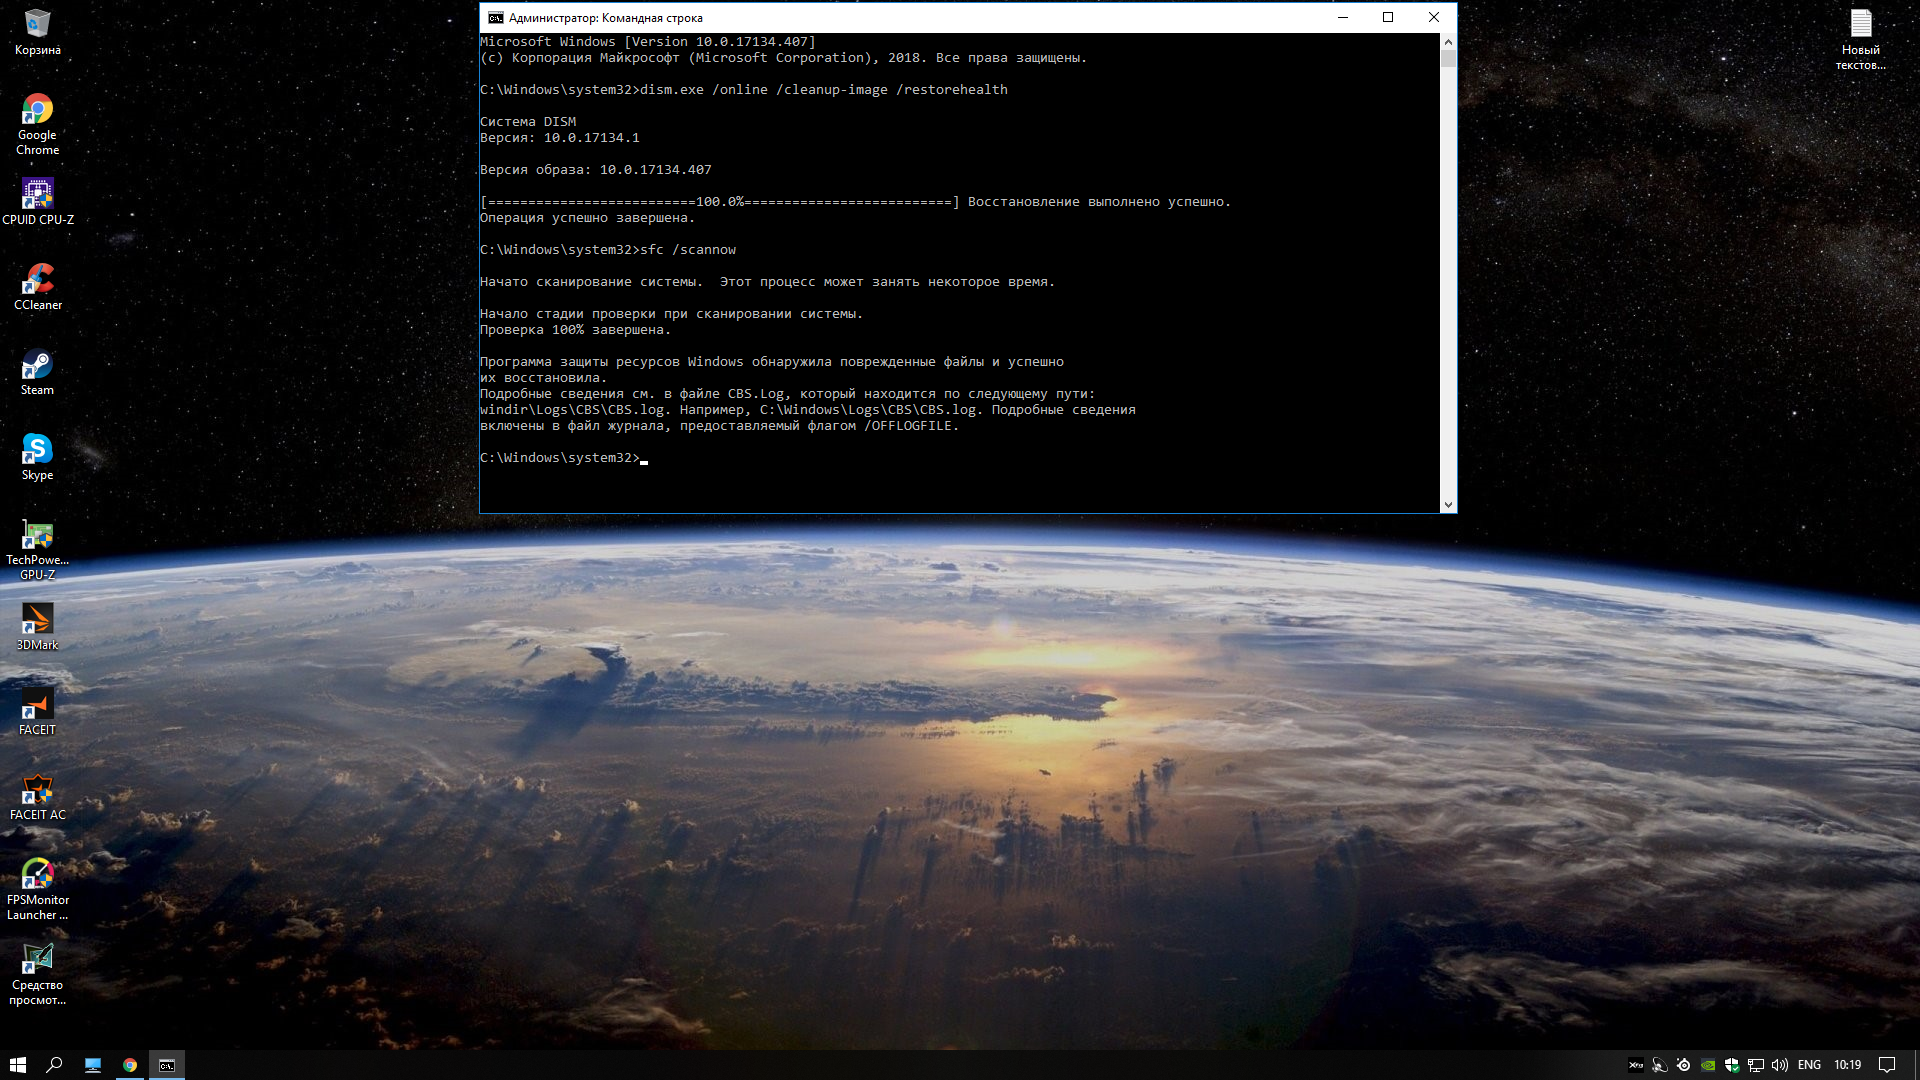Click scroll down arrow in command prompt
The image size is (1920, 1080).
click(x=1448, y=505)
